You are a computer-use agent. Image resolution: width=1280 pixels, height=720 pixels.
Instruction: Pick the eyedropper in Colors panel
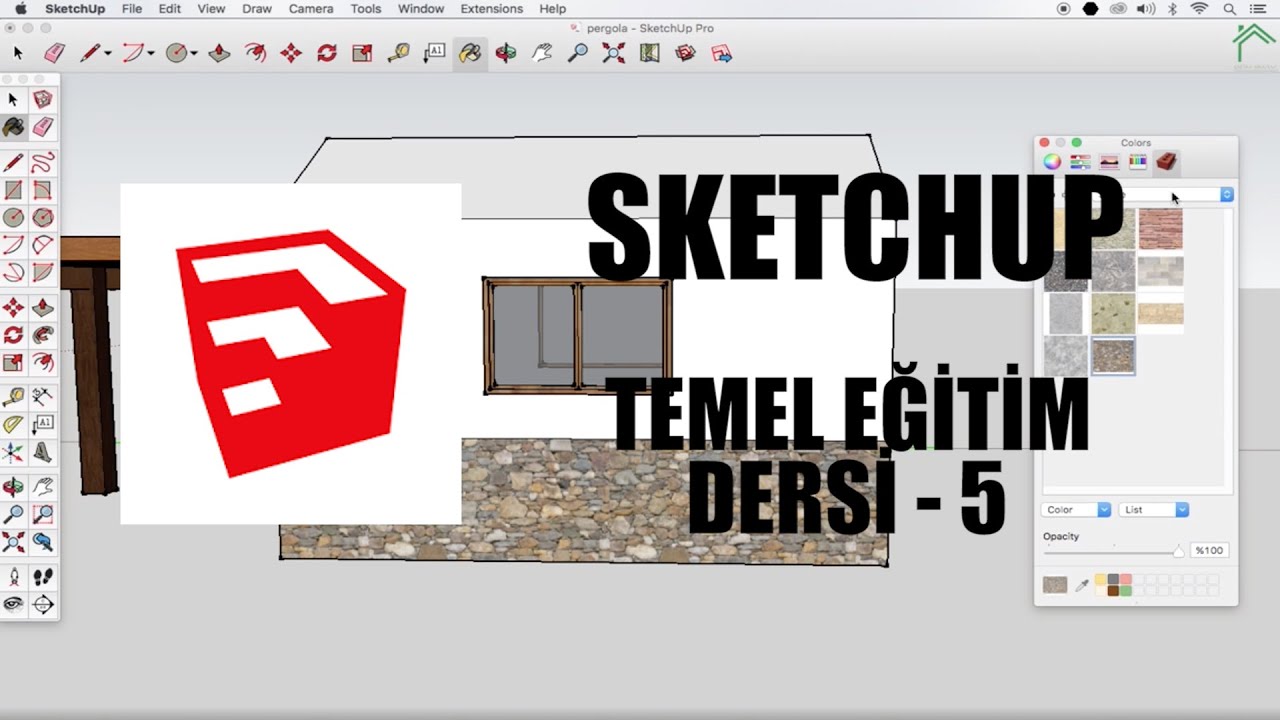click(1082, 585)
